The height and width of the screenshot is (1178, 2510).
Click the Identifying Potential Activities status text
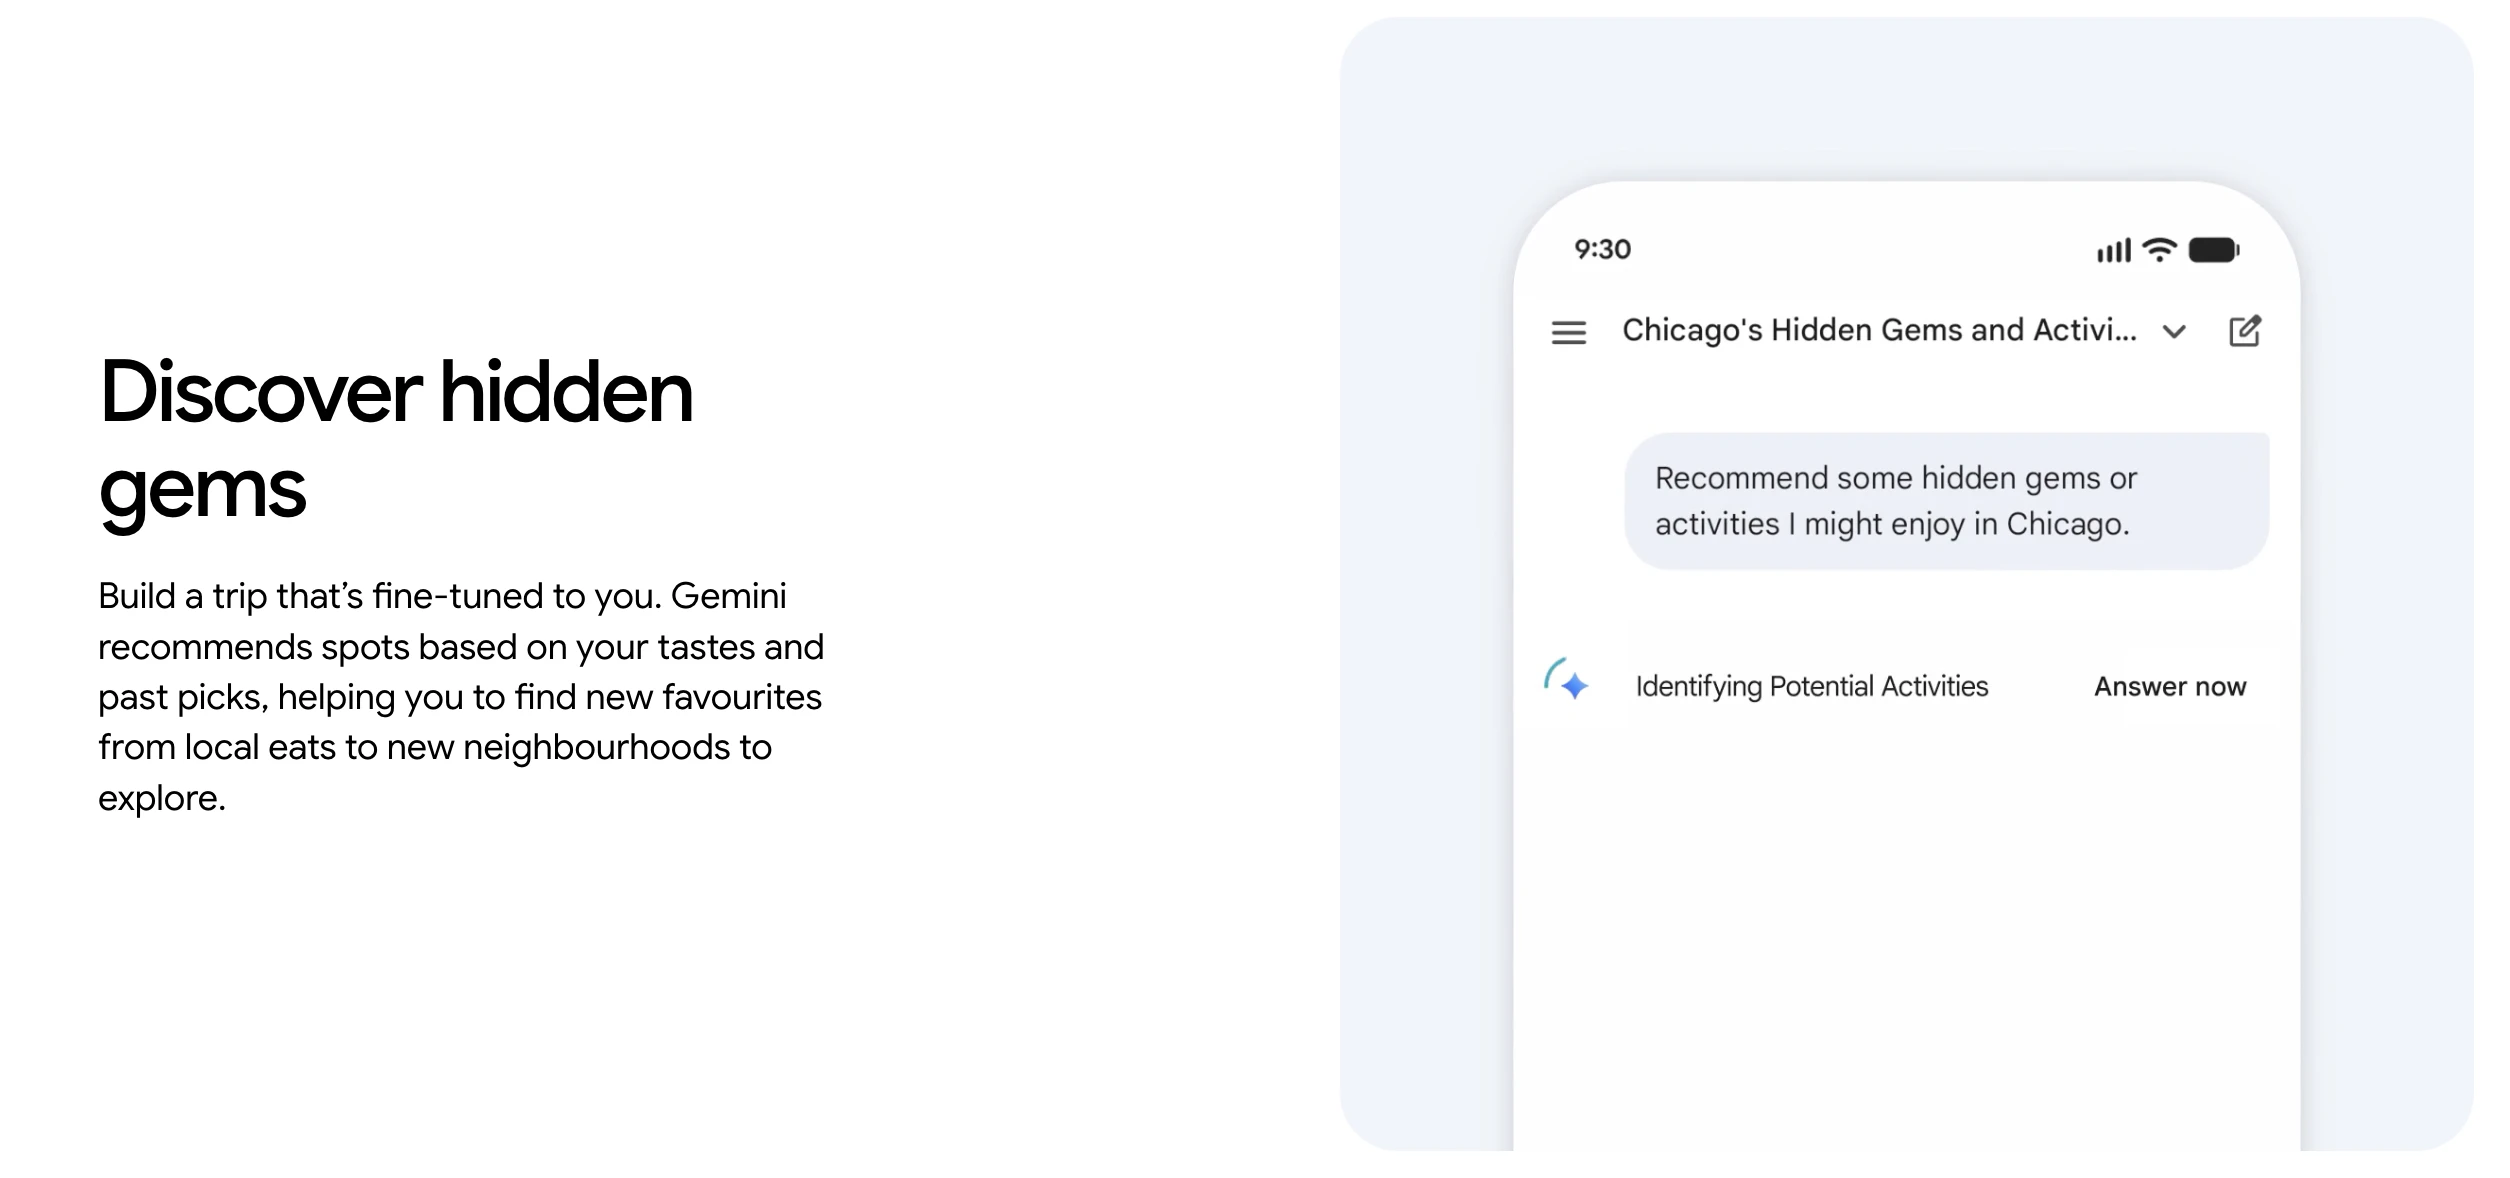(1810, 686)
